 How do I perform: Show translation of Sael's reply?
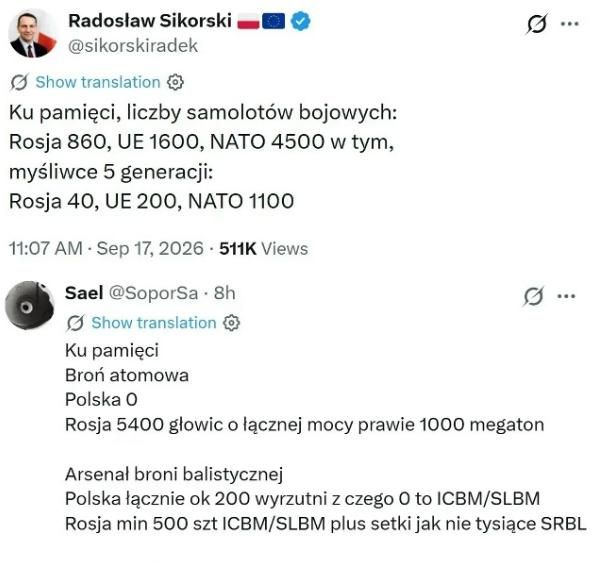[x=154, y=323]
